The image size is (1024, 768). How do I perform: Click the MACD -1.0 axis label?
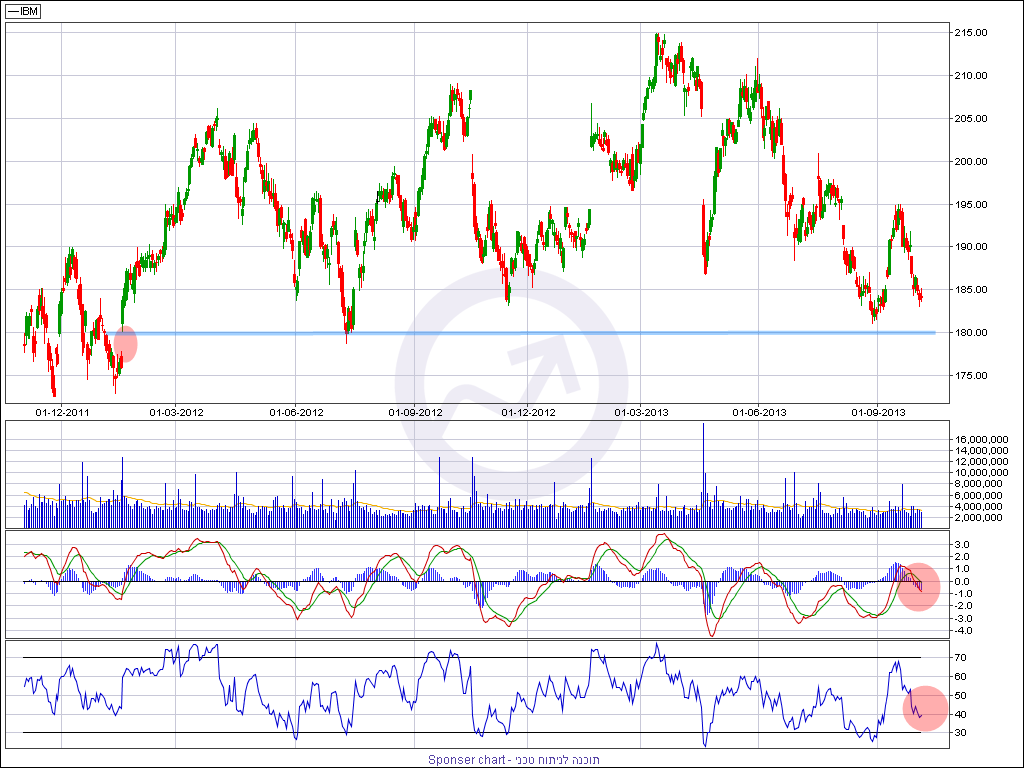point(961,594)
